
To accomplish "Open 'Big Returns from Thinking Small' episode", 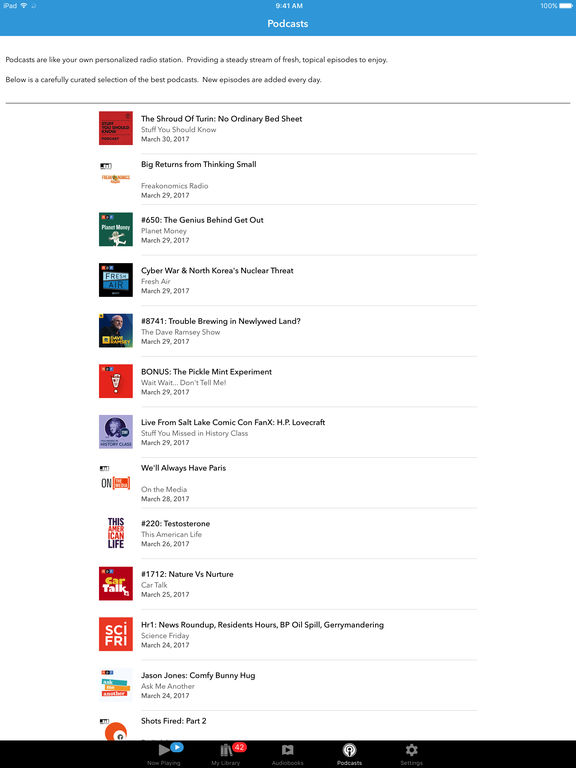I will coord(198,164).
